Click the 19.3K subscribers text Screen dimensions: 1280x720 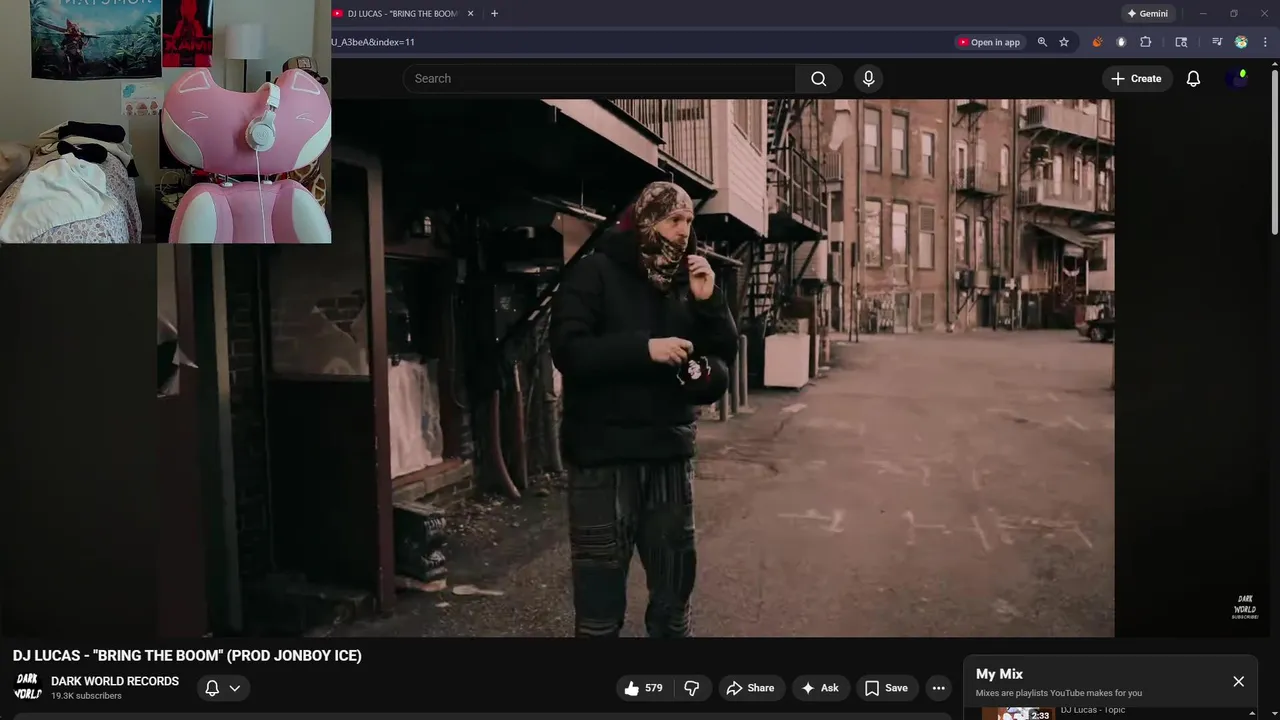coord(86,696)
